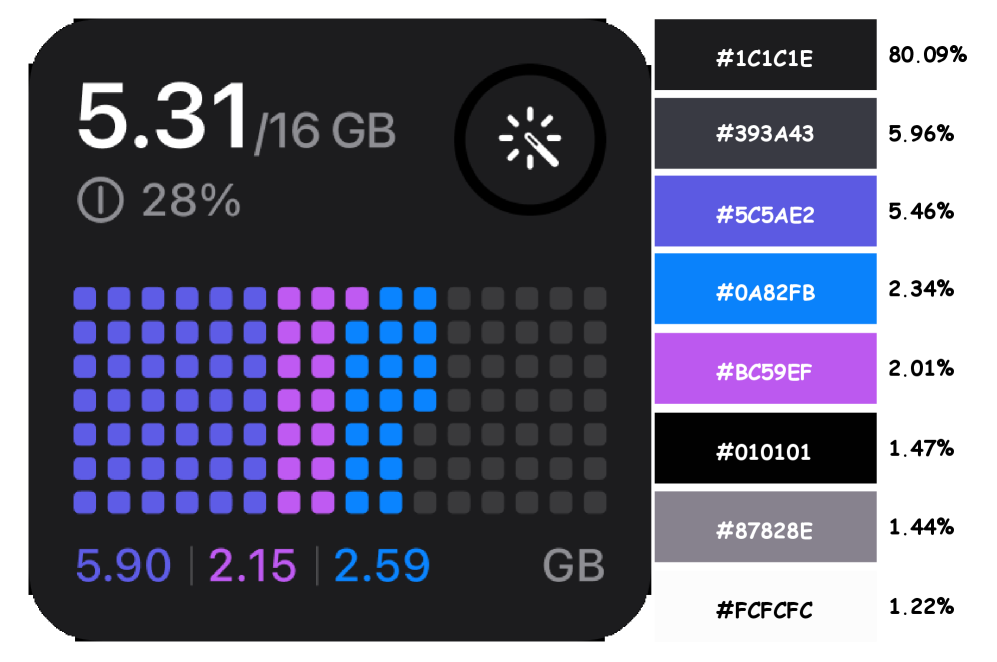This screenshot has height=662, width=997.
Task: Choose the #0A82FB blue swatch
Action: coord(765,290)
